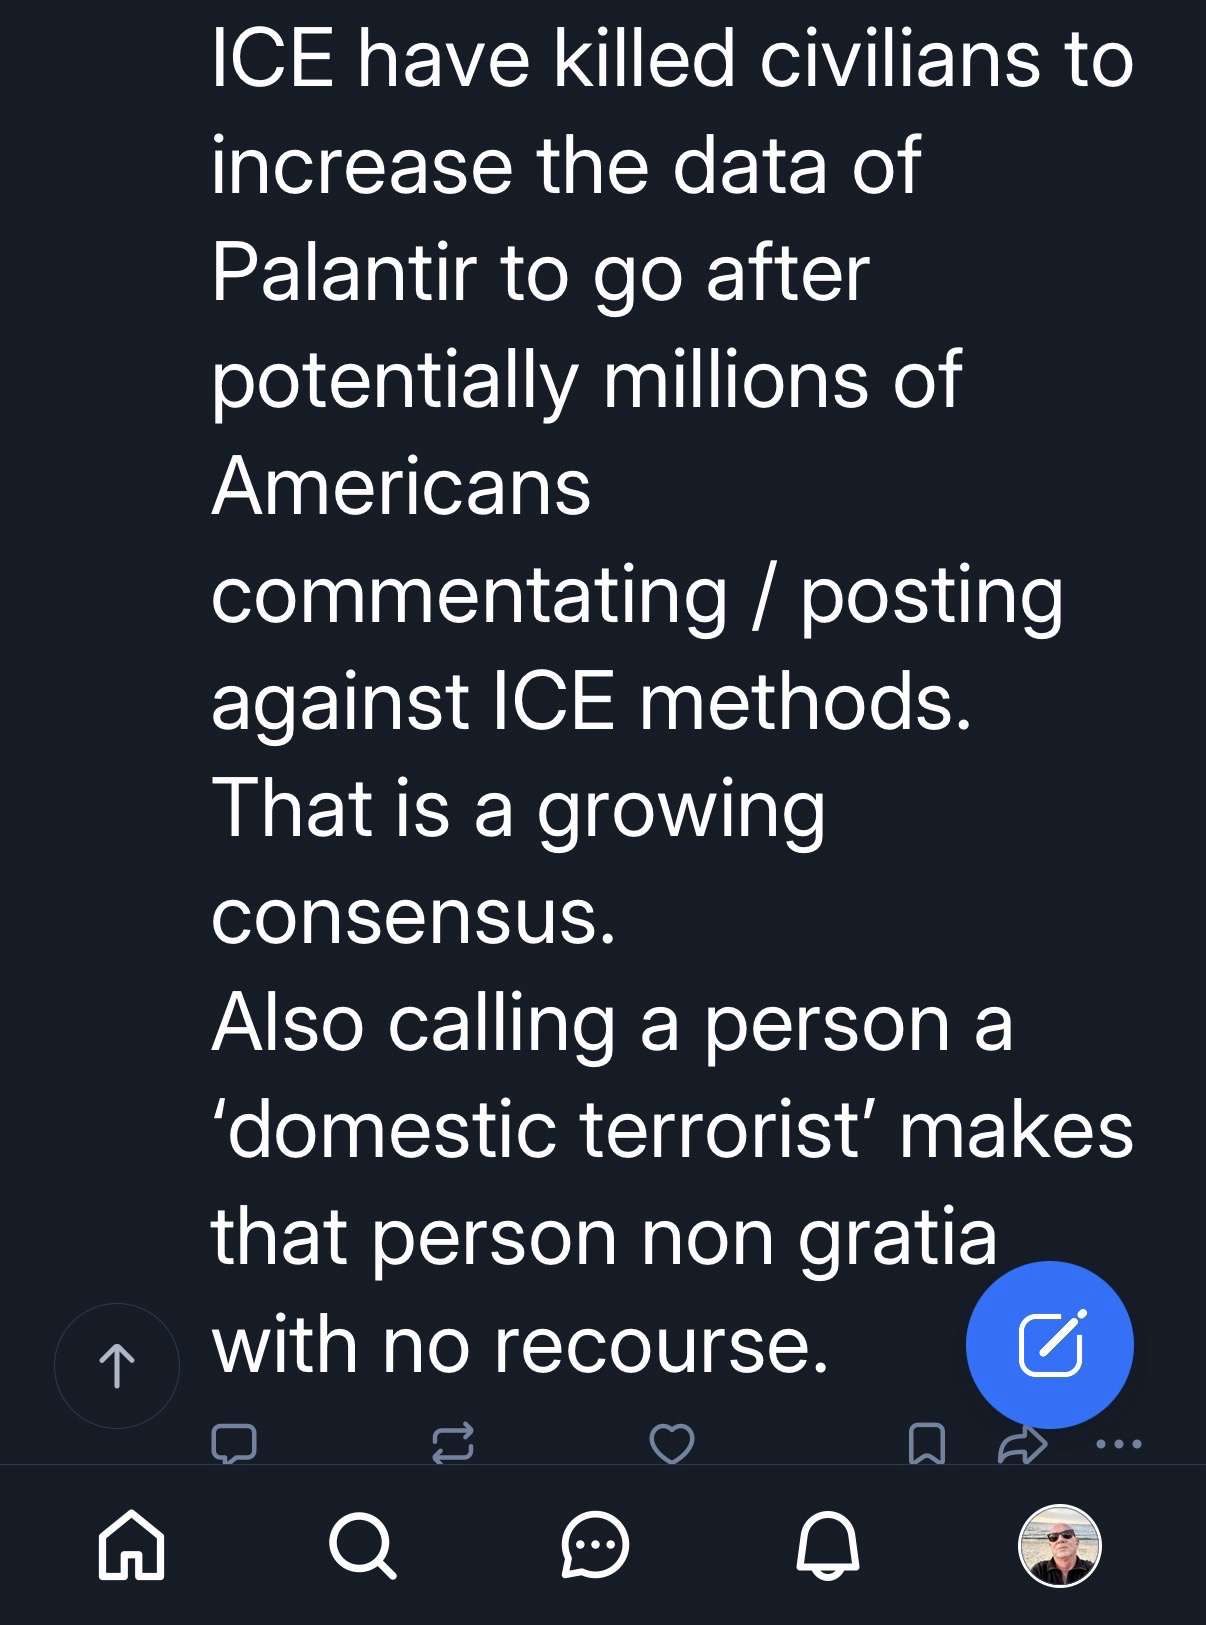Tap "ICE have killed civilians to" line
This screenshot has width=1206, height=1625.
point(672,58)
